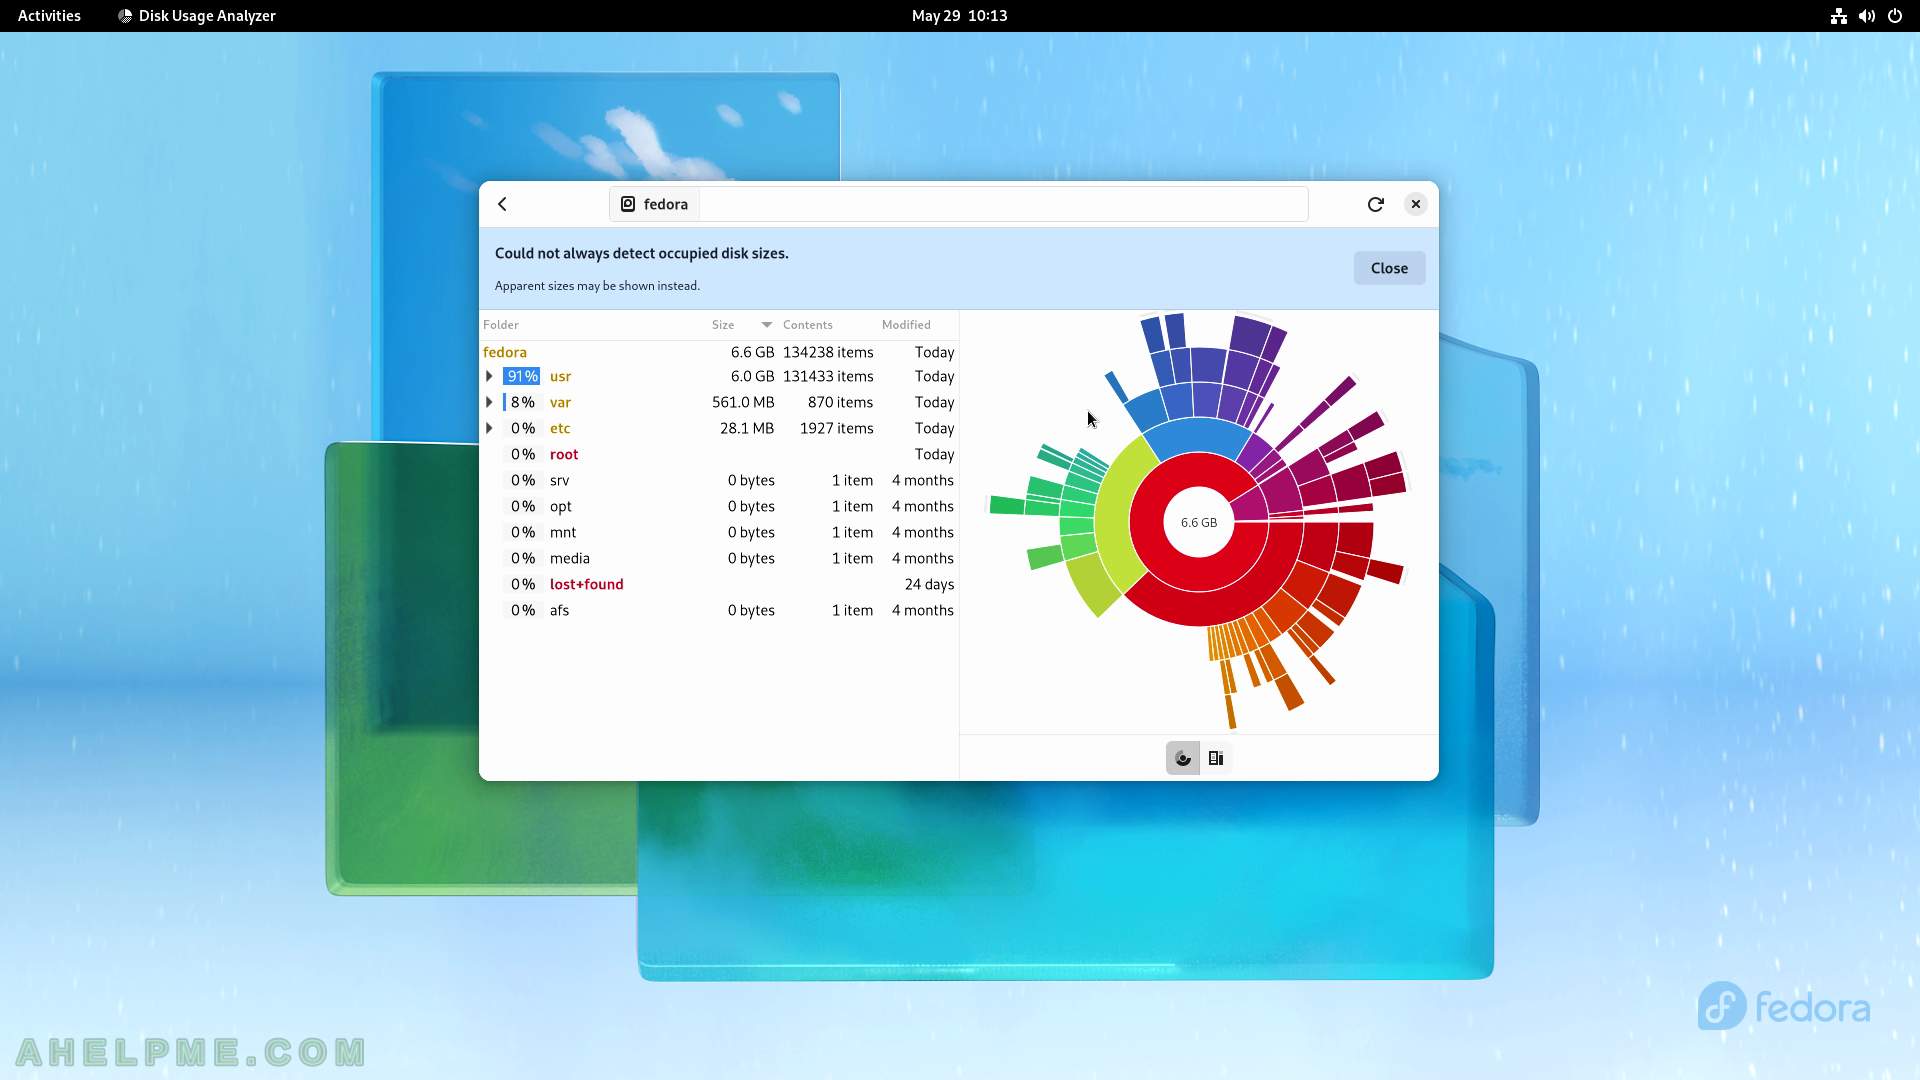This screenshot has width=1920, height=1080.
Task: Expand the var folder row
Action: pyautogui.click(x=489, y=402)
